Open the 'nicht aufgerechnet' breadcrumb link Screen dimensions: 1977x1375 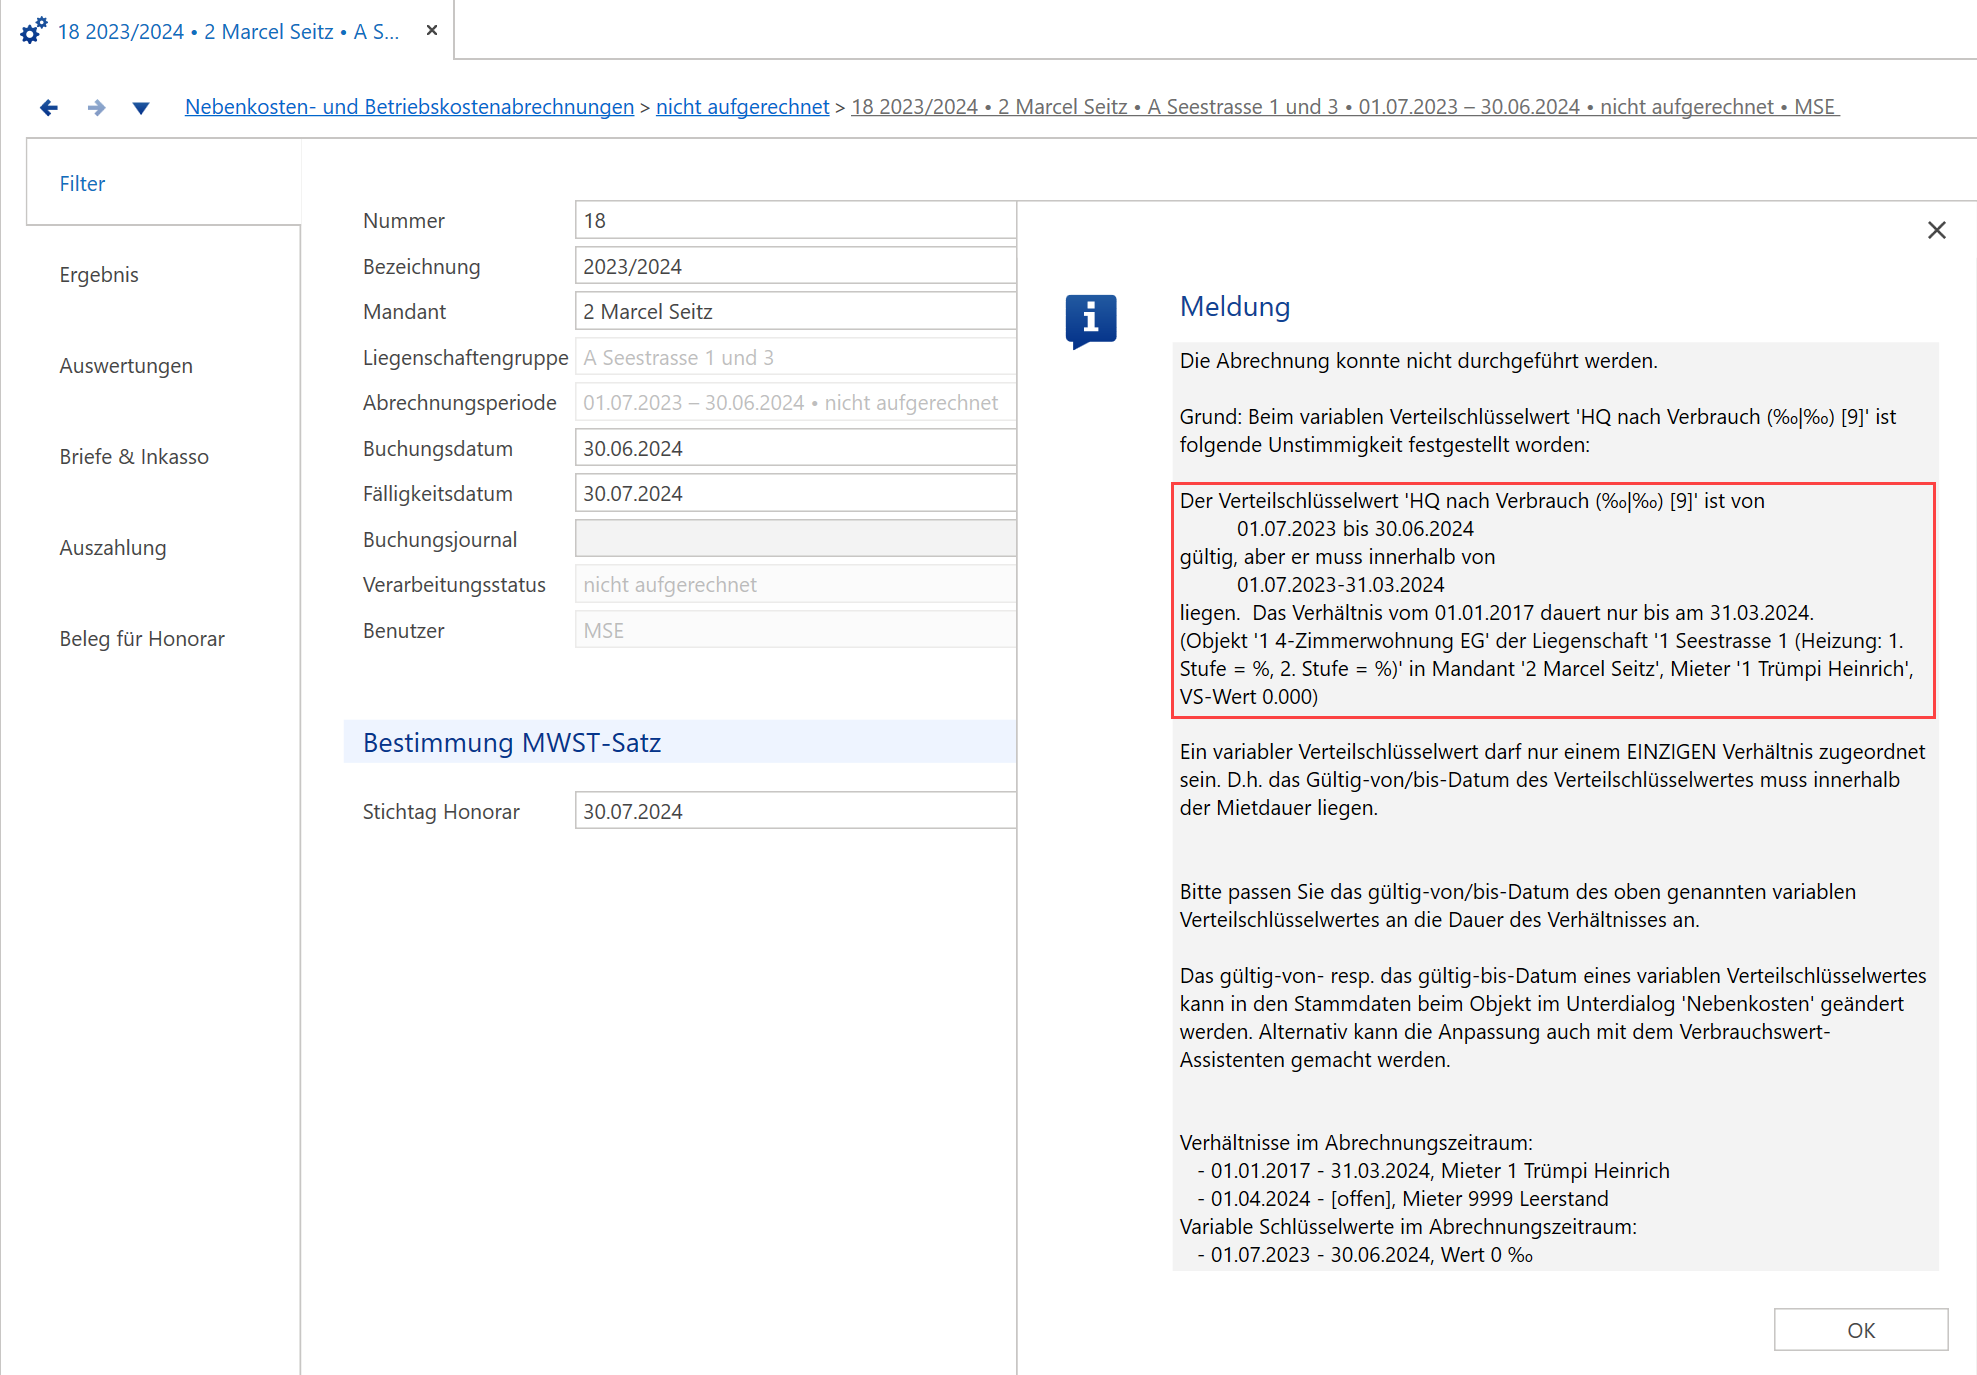pos(743,107)
